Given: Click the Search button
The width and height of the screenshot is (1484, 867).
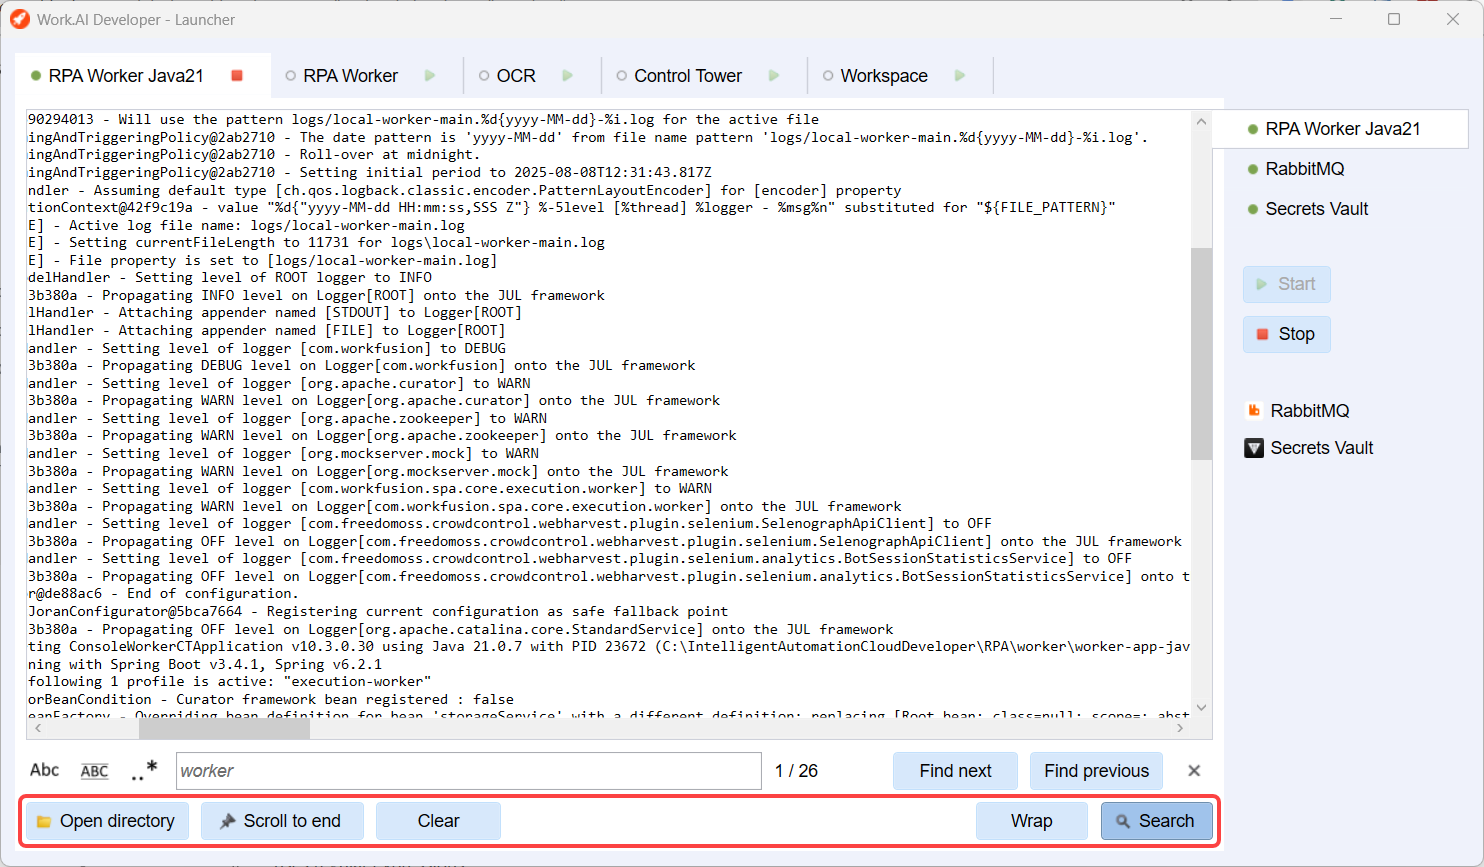Looking at the screenshot, I should [x=1156, y=821].
